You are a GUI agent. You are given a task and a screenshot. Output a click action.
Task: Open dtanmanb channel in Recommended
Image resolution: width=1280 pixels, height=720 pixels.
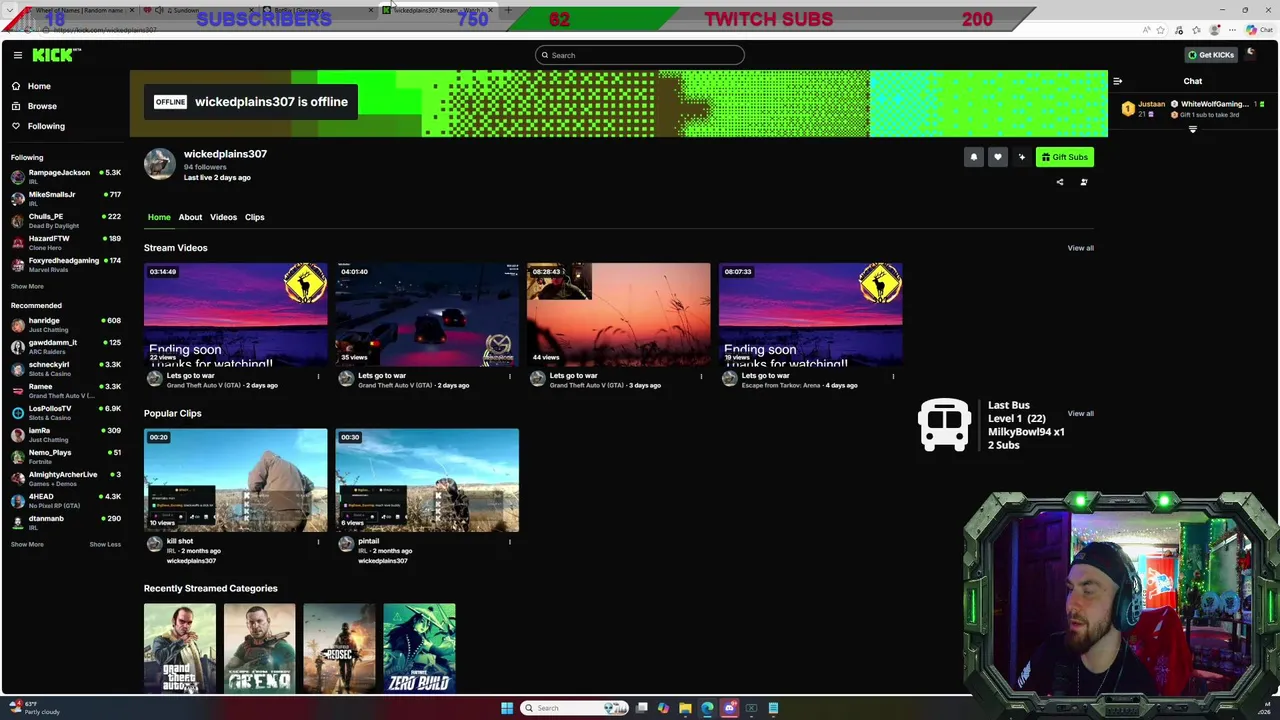pyautogui.click(x=66, y=522)
